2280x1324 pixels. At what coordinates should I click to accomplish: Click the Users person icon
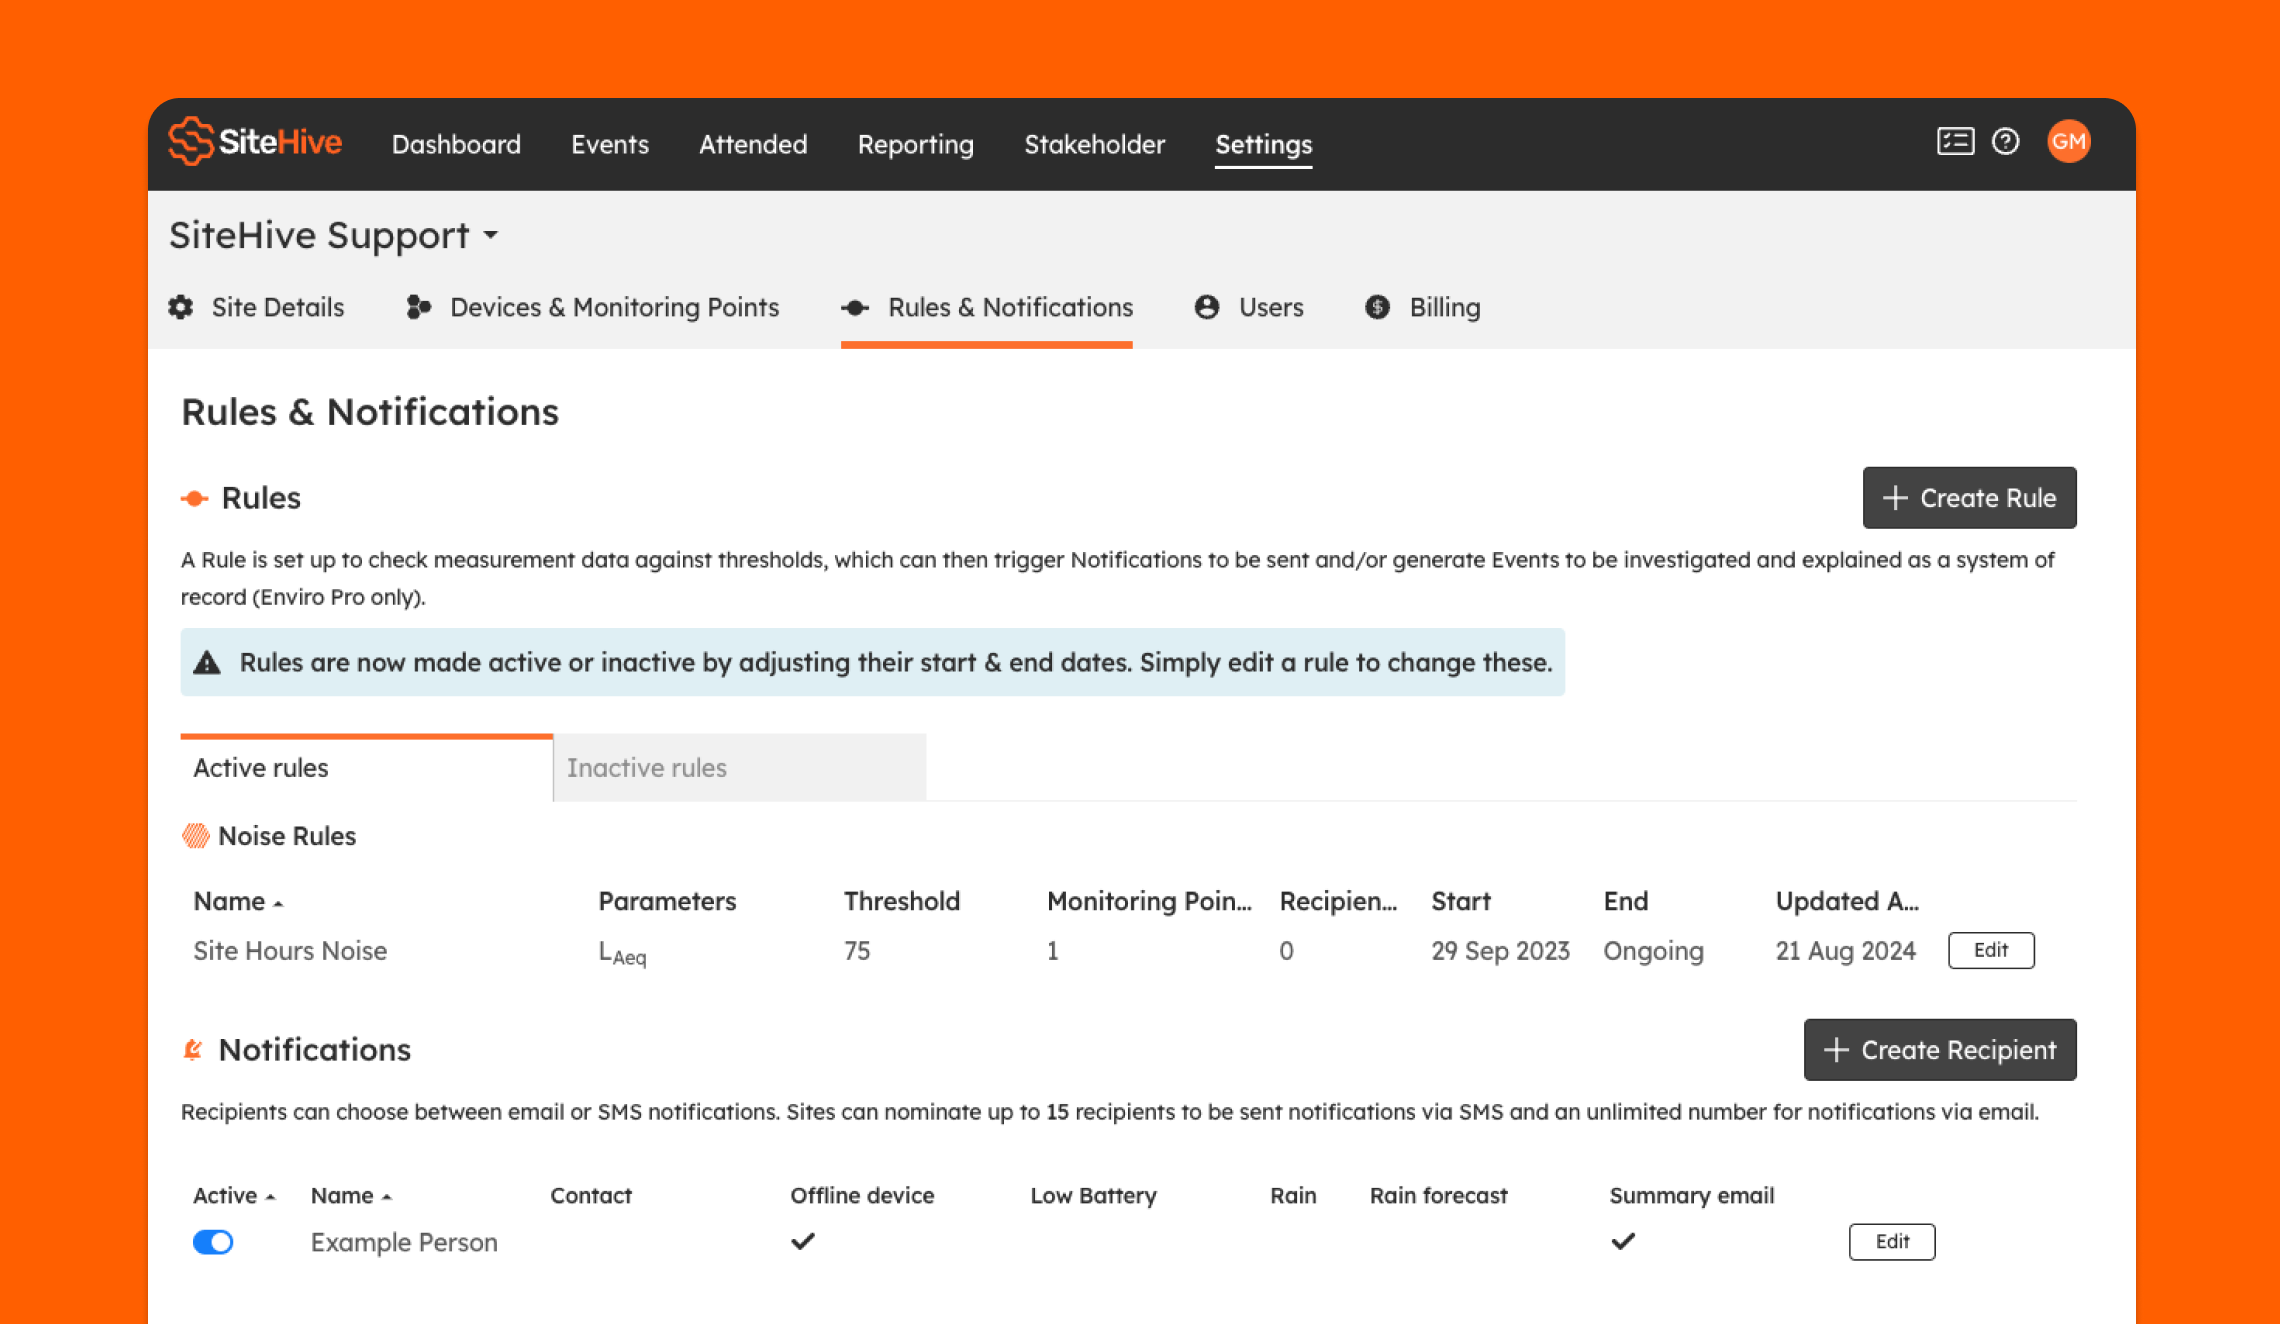click(x=1207, y=307)
